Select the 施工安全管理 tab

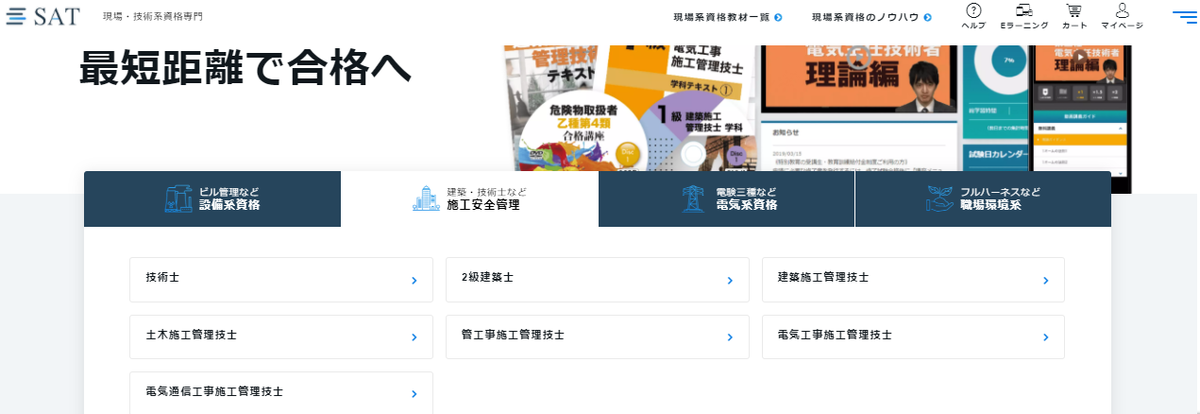pyautogui.click(x=470, y=199)
